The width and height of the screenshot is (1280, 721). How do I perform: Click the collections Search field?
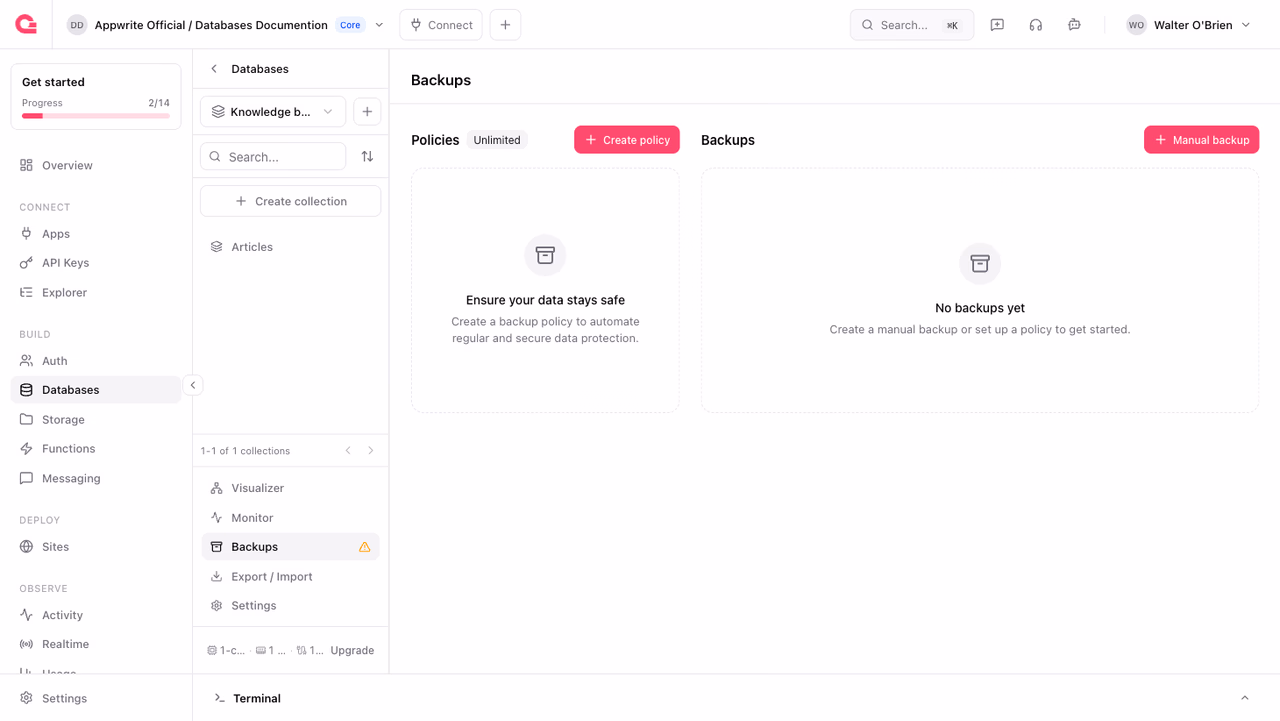pyautogui.click(x=273, y=157)
